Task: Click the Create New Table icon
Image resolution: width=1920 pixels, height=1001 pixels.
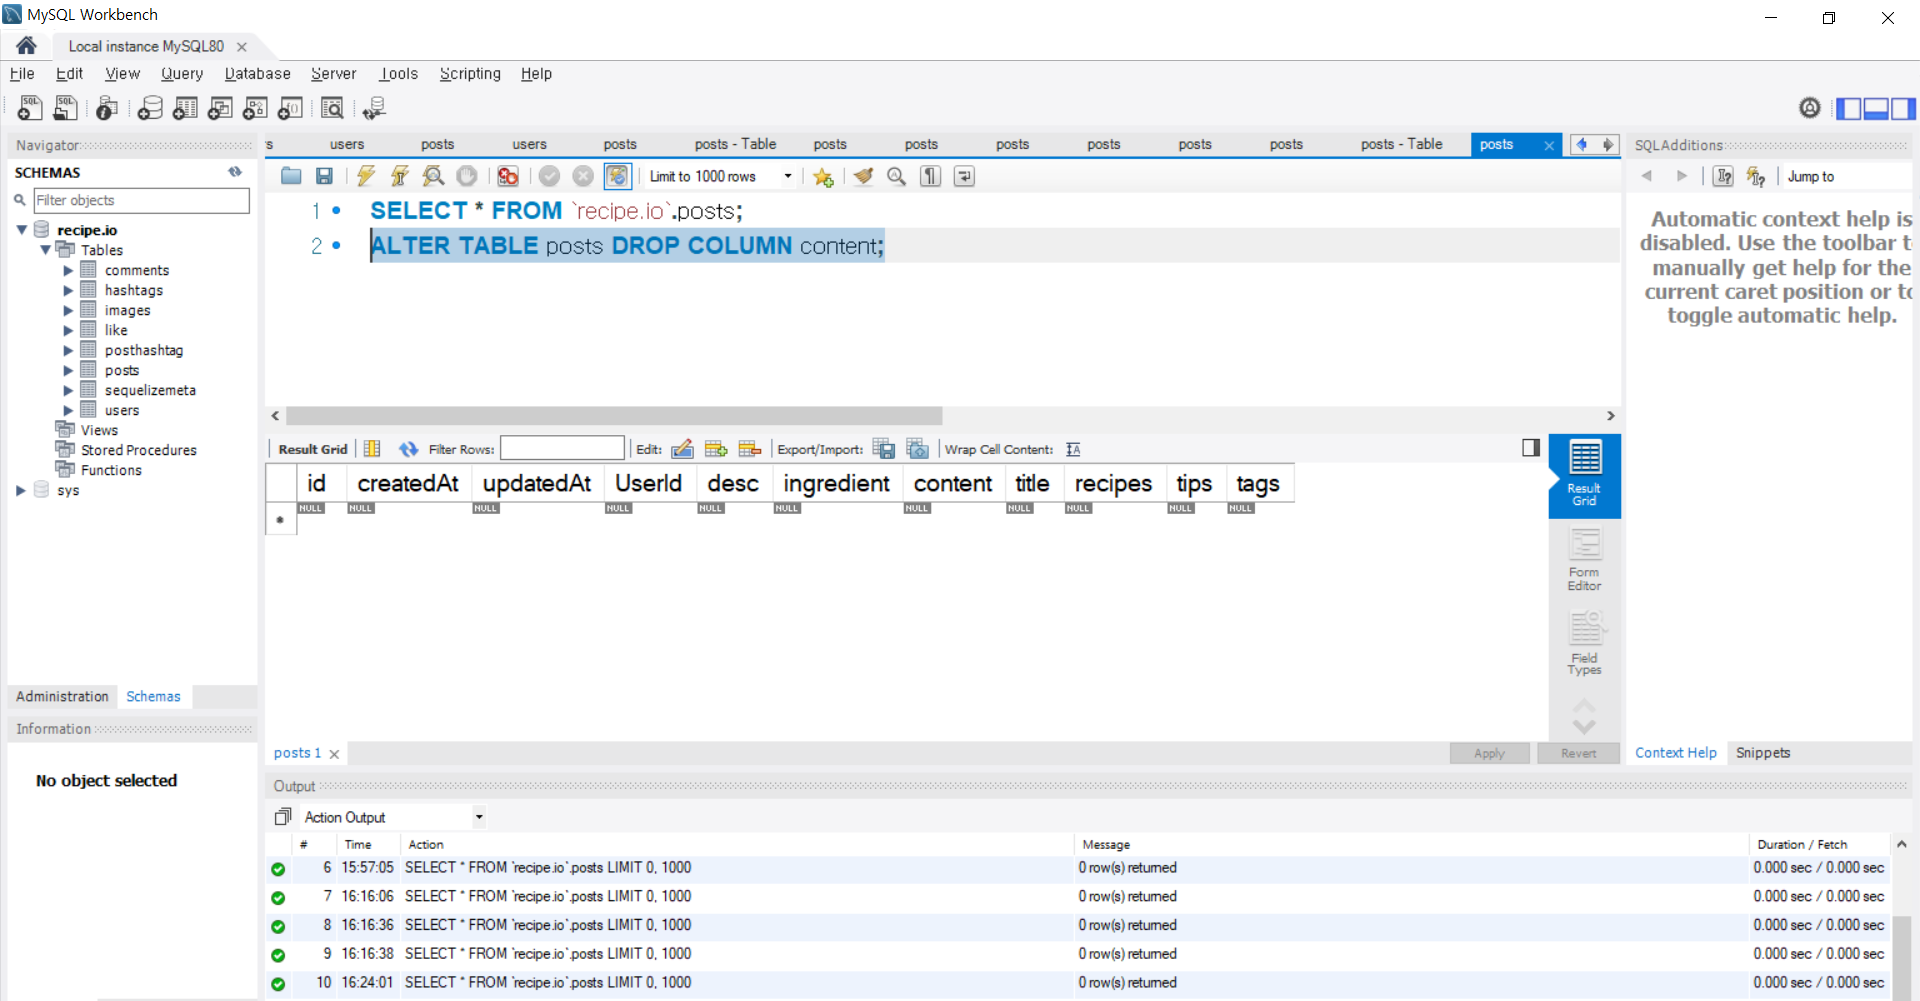Action: tap(185, 108)
